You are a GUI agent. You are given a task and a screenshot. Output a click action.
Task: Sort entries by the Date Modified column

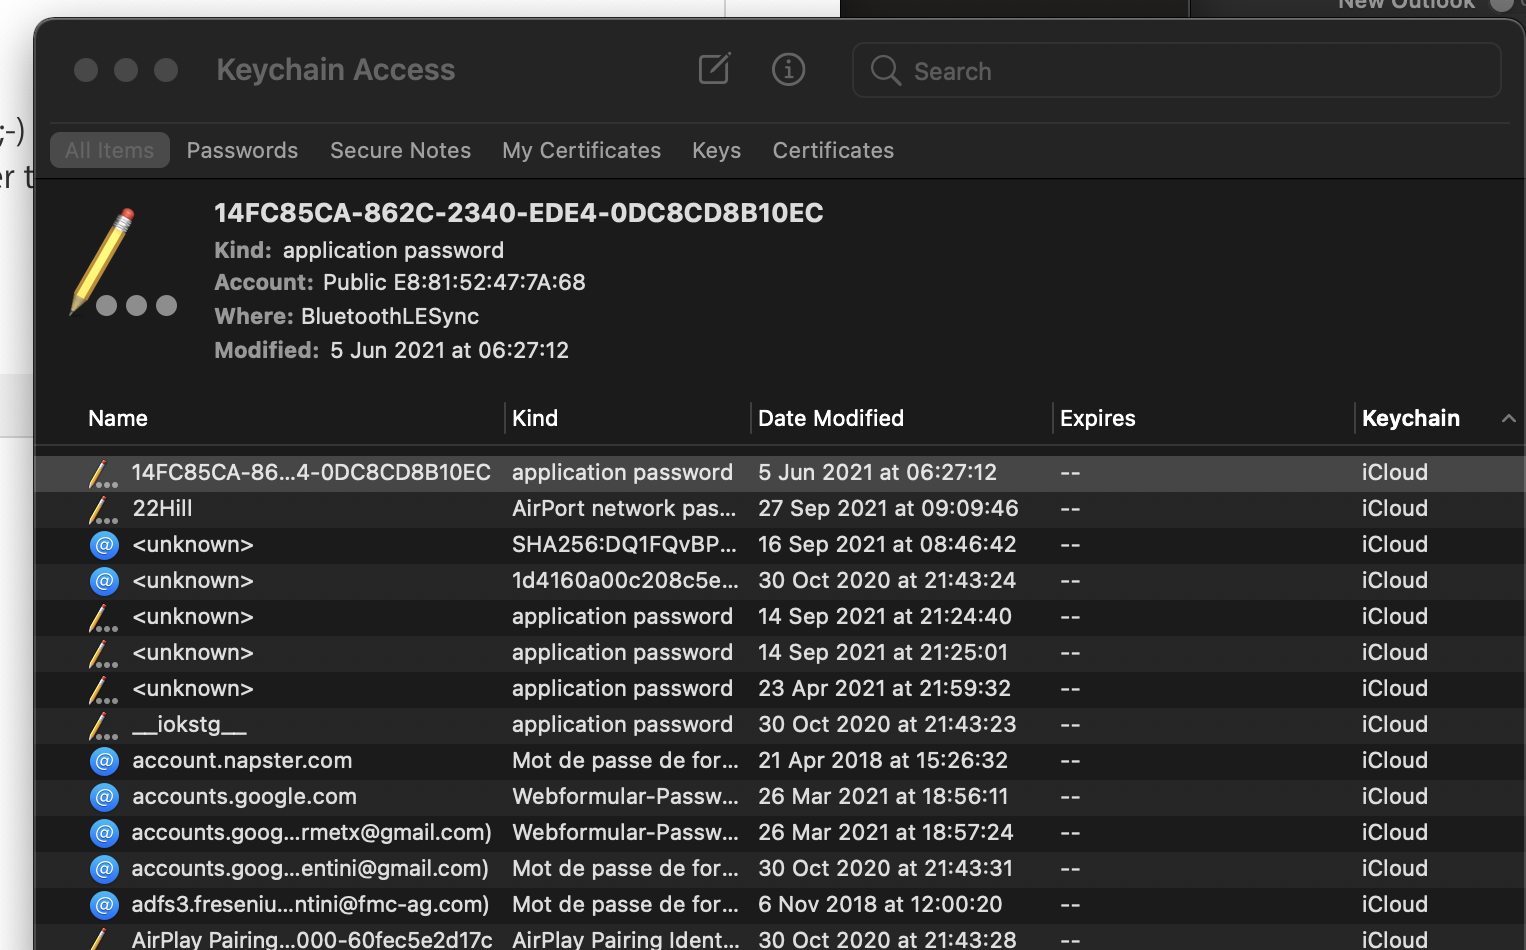point(830,418)
